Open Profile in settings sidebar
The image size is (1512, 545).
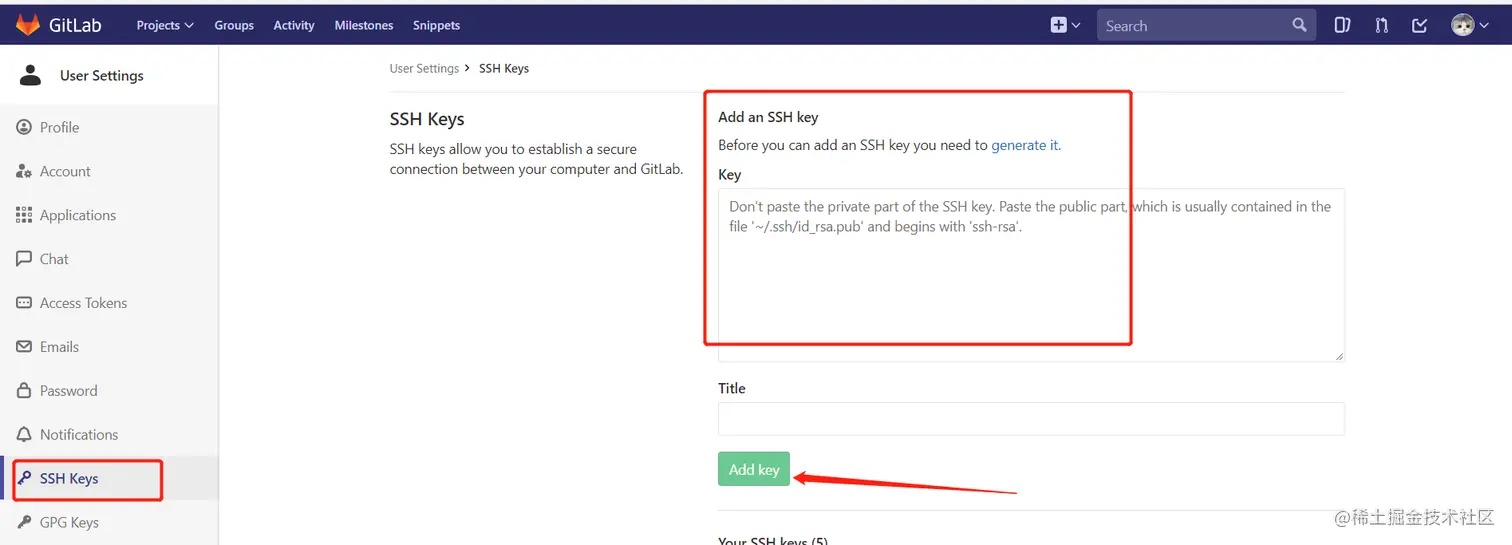click(x=59, y=127)
